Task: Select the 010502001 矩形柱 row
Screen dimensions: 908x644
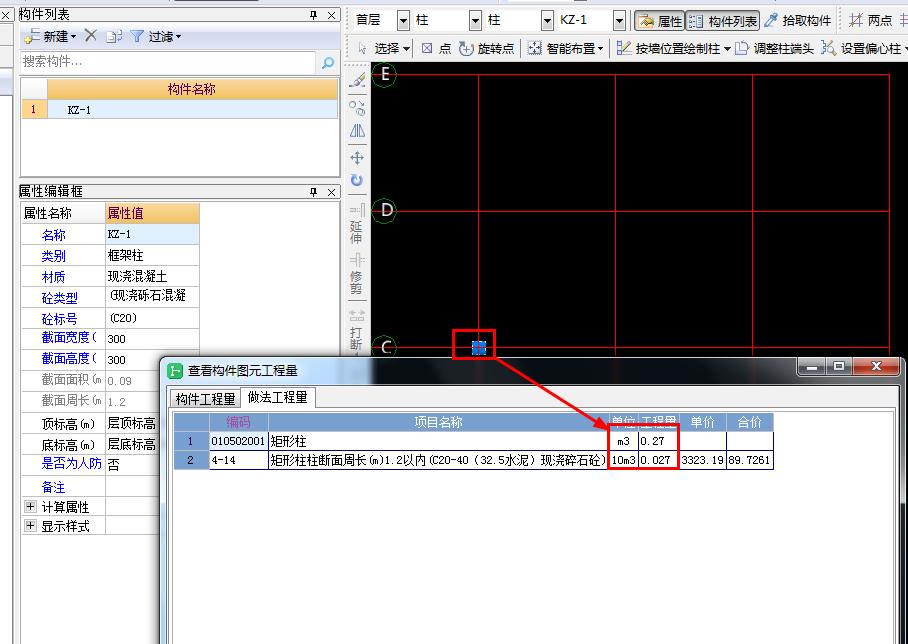Action: pyautogui.click(x=474, y=441)
